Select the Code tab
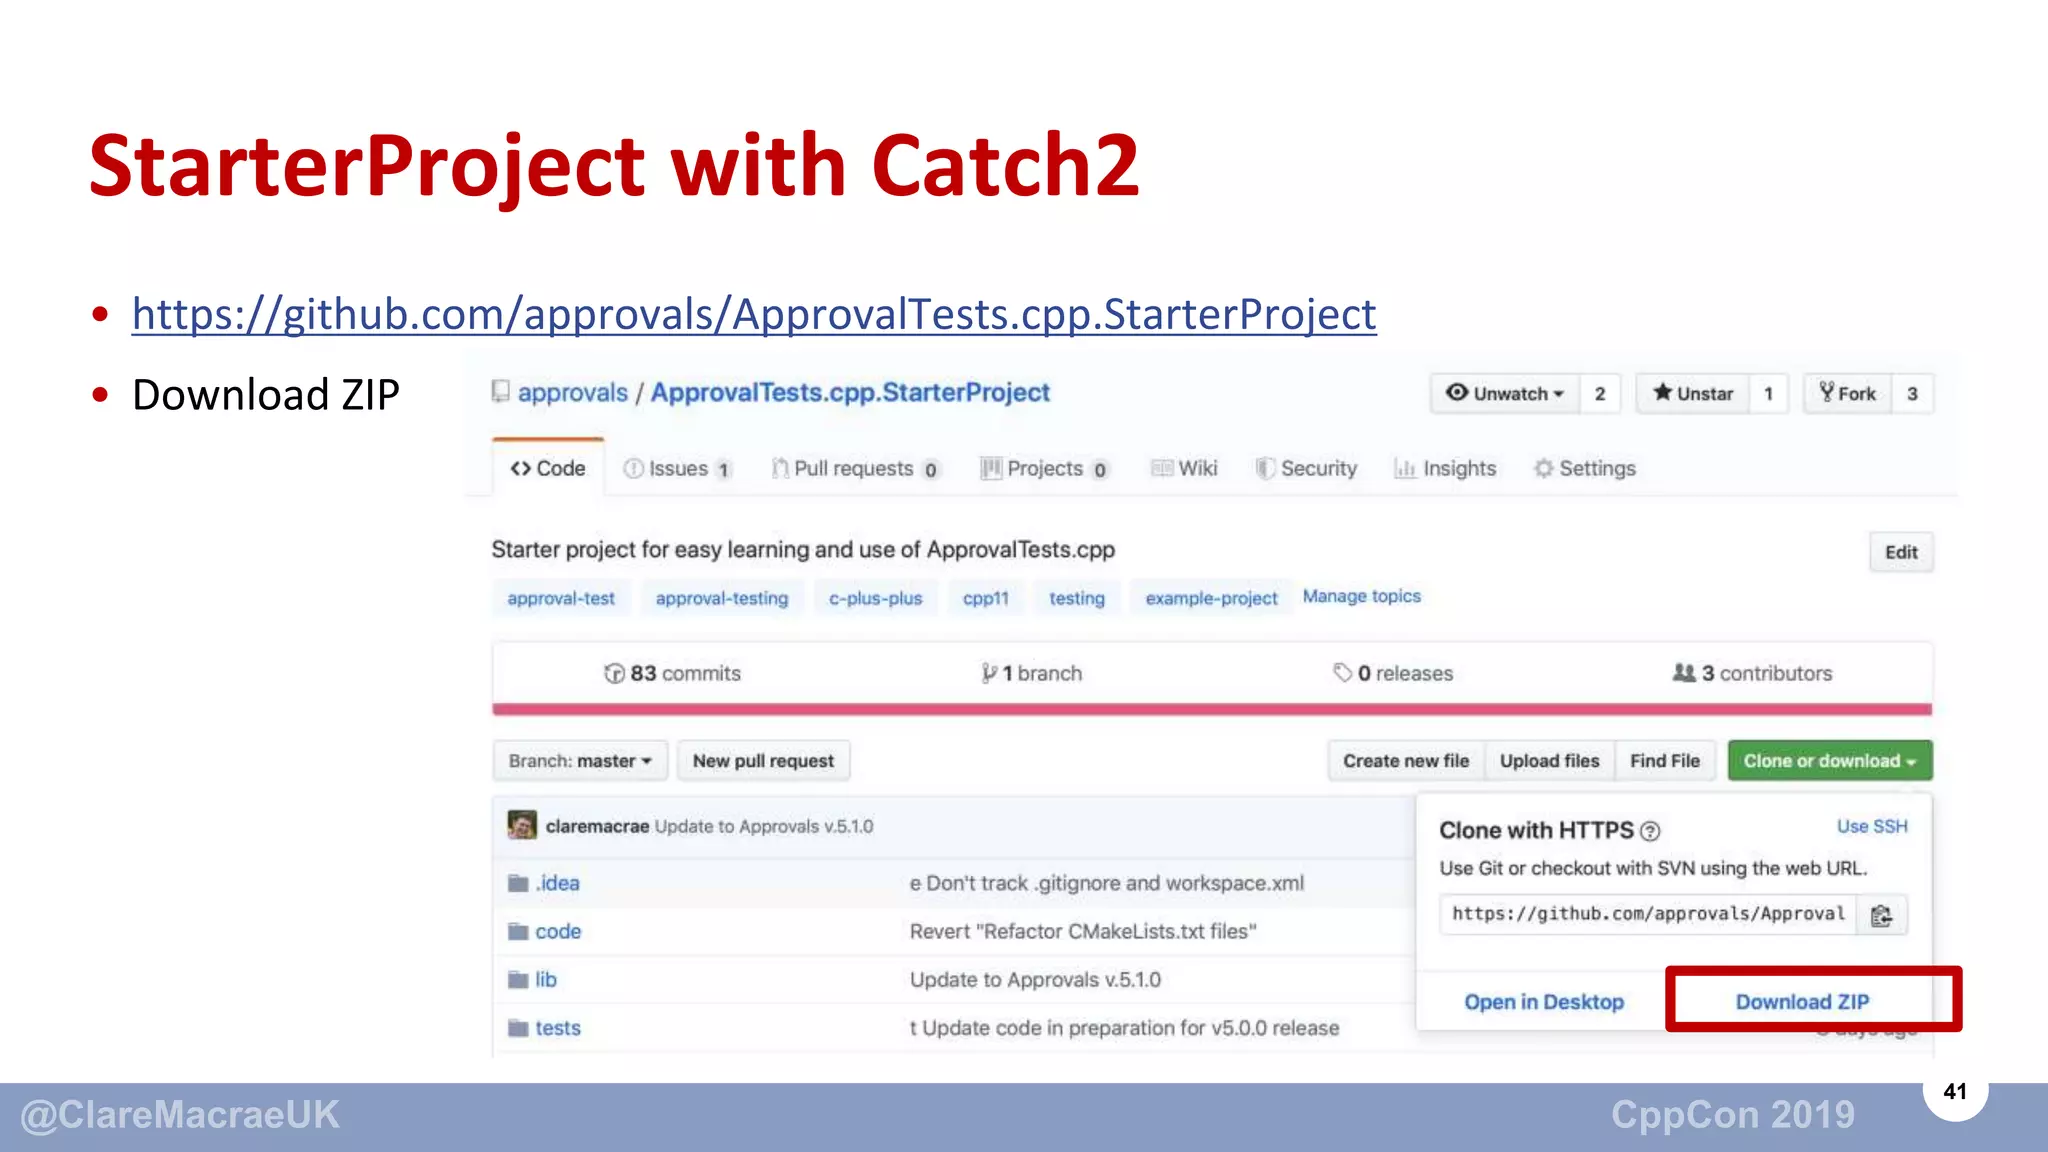Image resolution: width=2048 pixels, height=1152 pixels. [548, 468]
